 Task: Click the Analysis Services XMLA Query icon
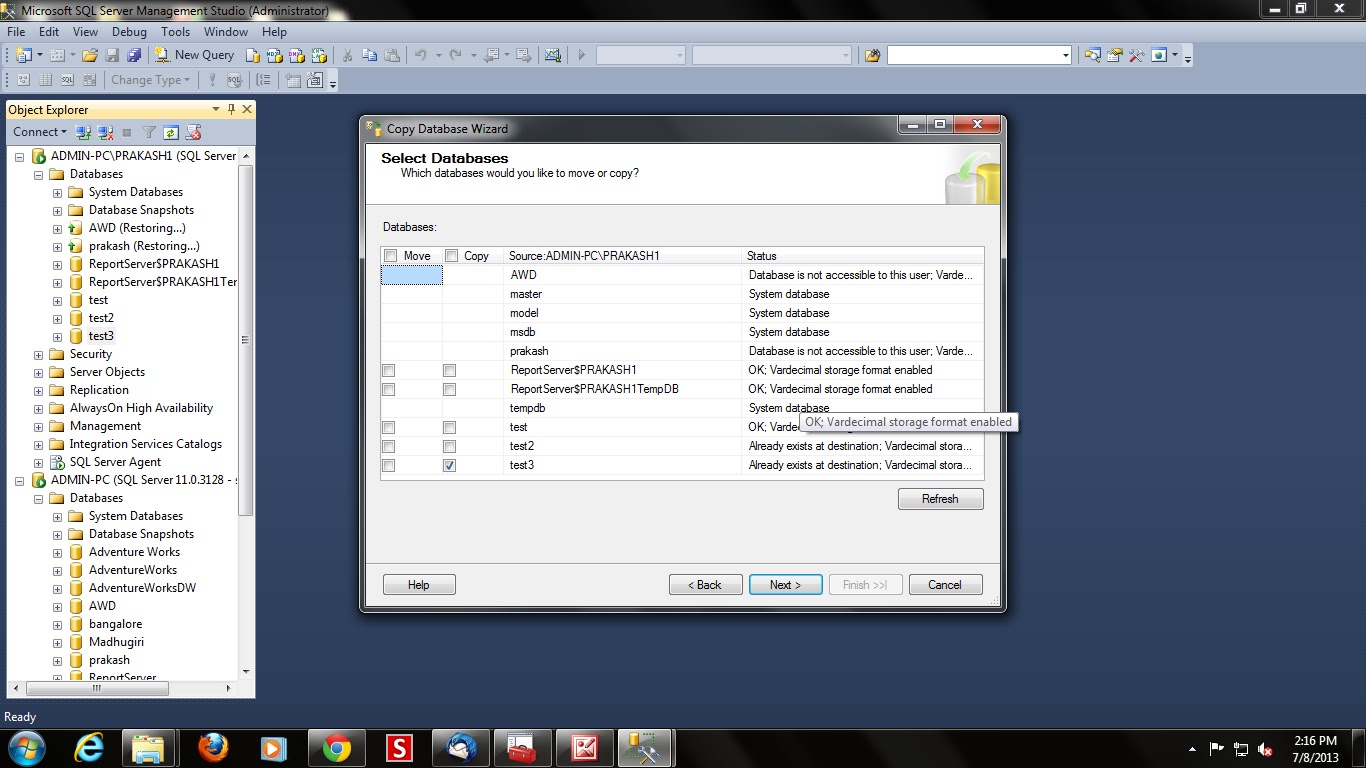tap(319, 55)
